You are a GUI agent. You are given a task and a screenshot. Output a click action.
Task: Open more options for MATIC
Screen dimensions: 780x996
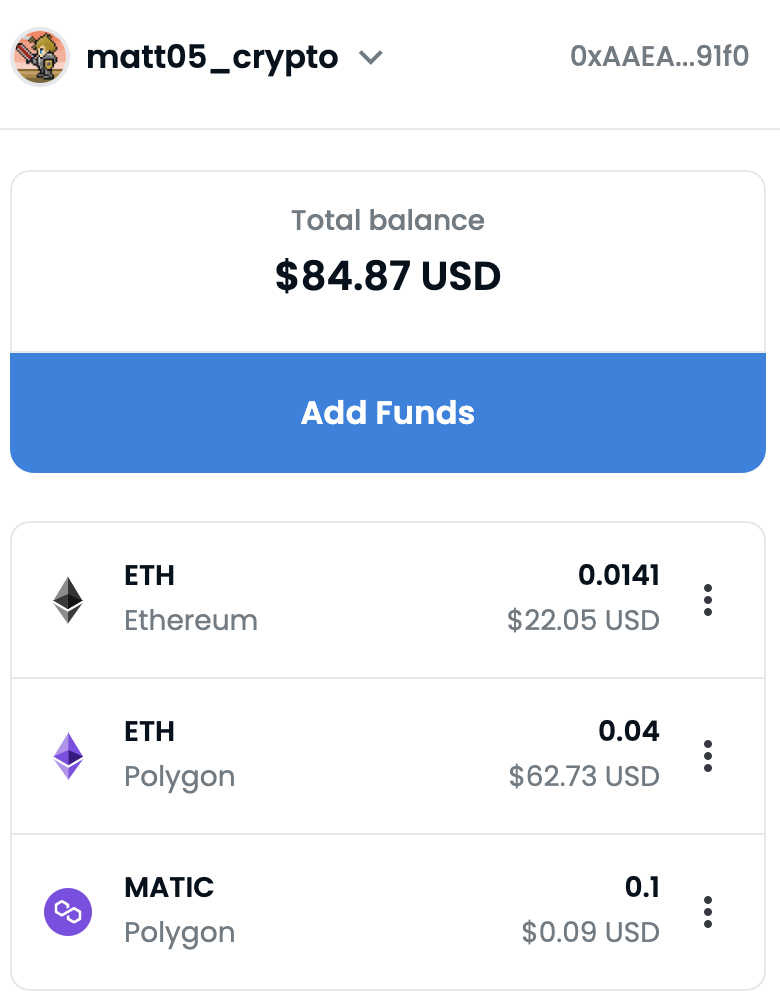tap(708, 912)
